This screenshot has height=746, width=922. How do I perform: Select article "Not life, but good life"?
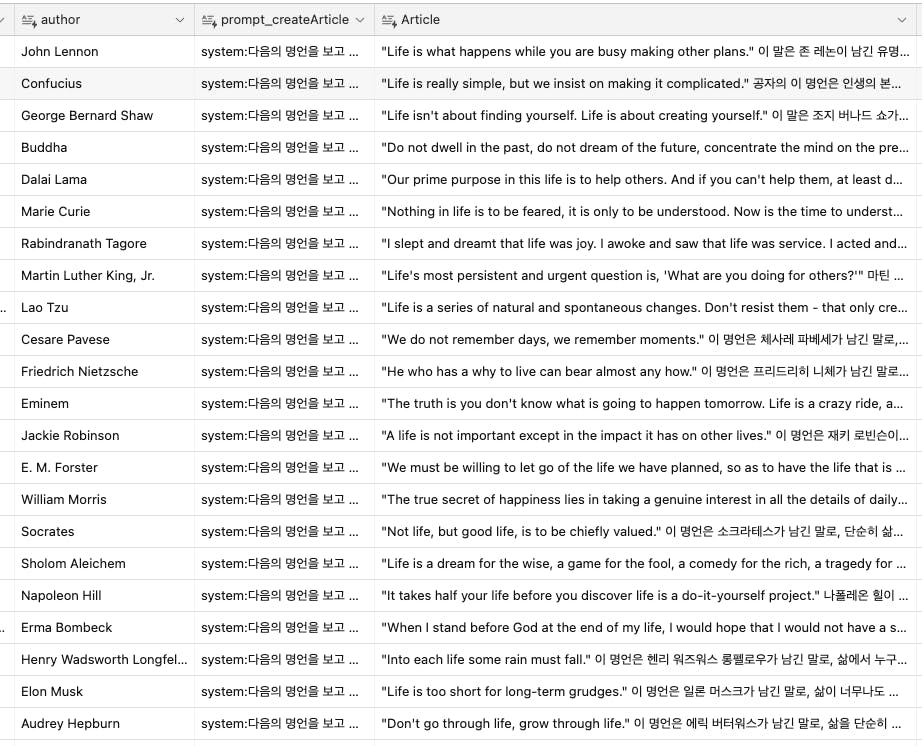(x=647, y=532)
